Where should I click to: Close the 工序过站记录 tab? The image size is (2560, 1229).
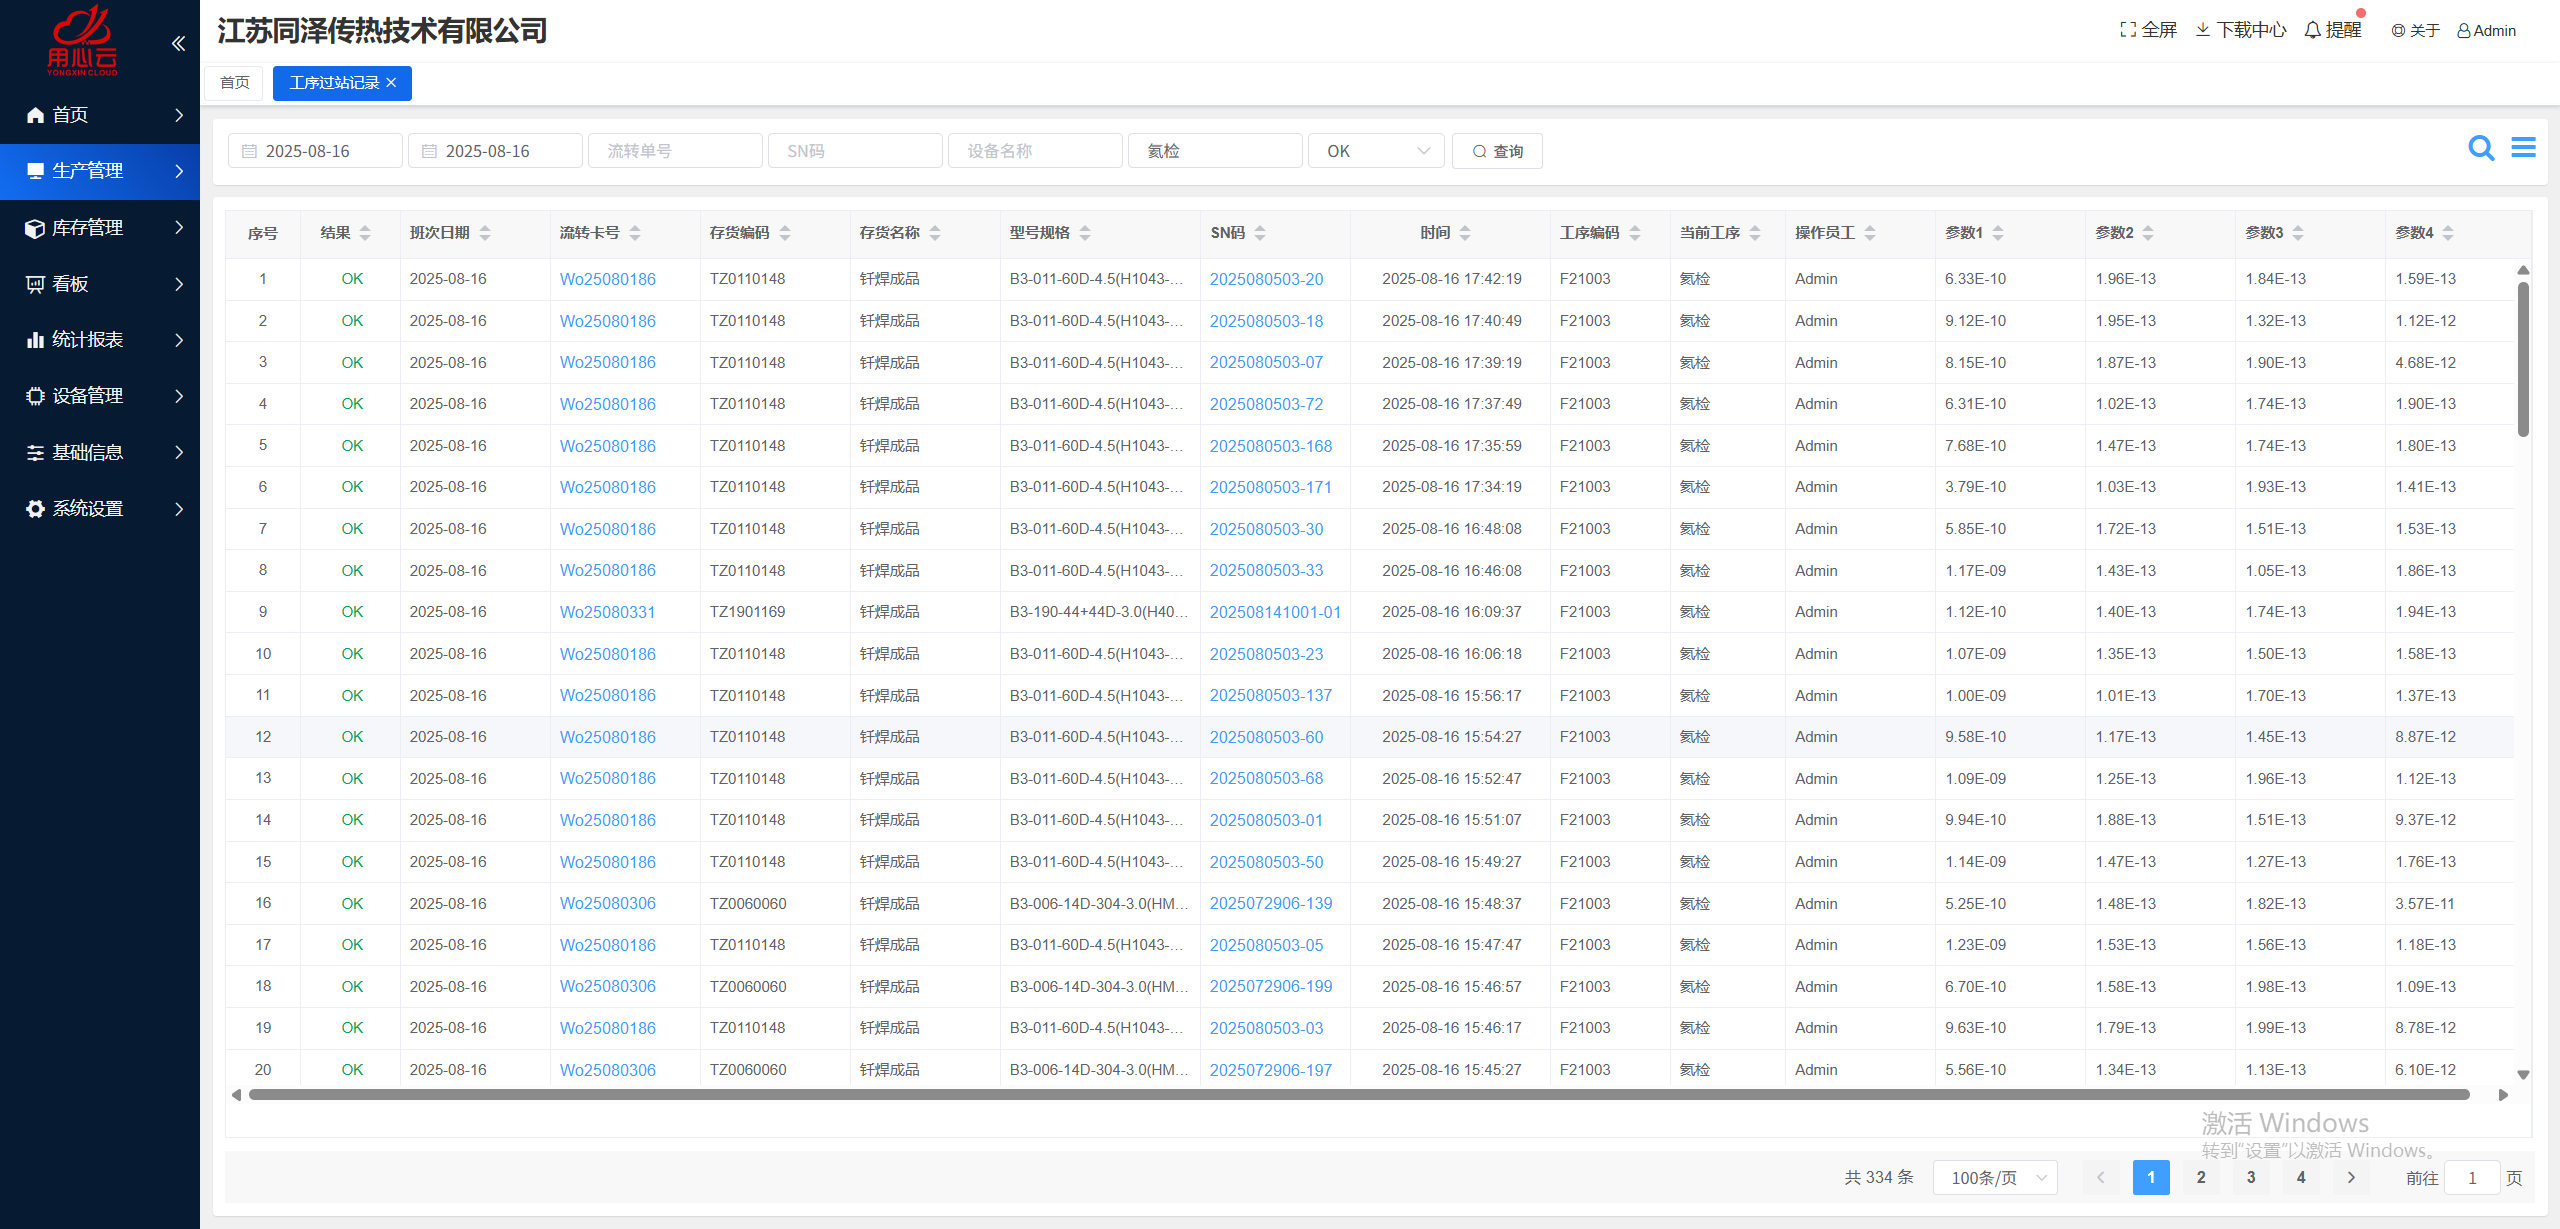[391, 83]
